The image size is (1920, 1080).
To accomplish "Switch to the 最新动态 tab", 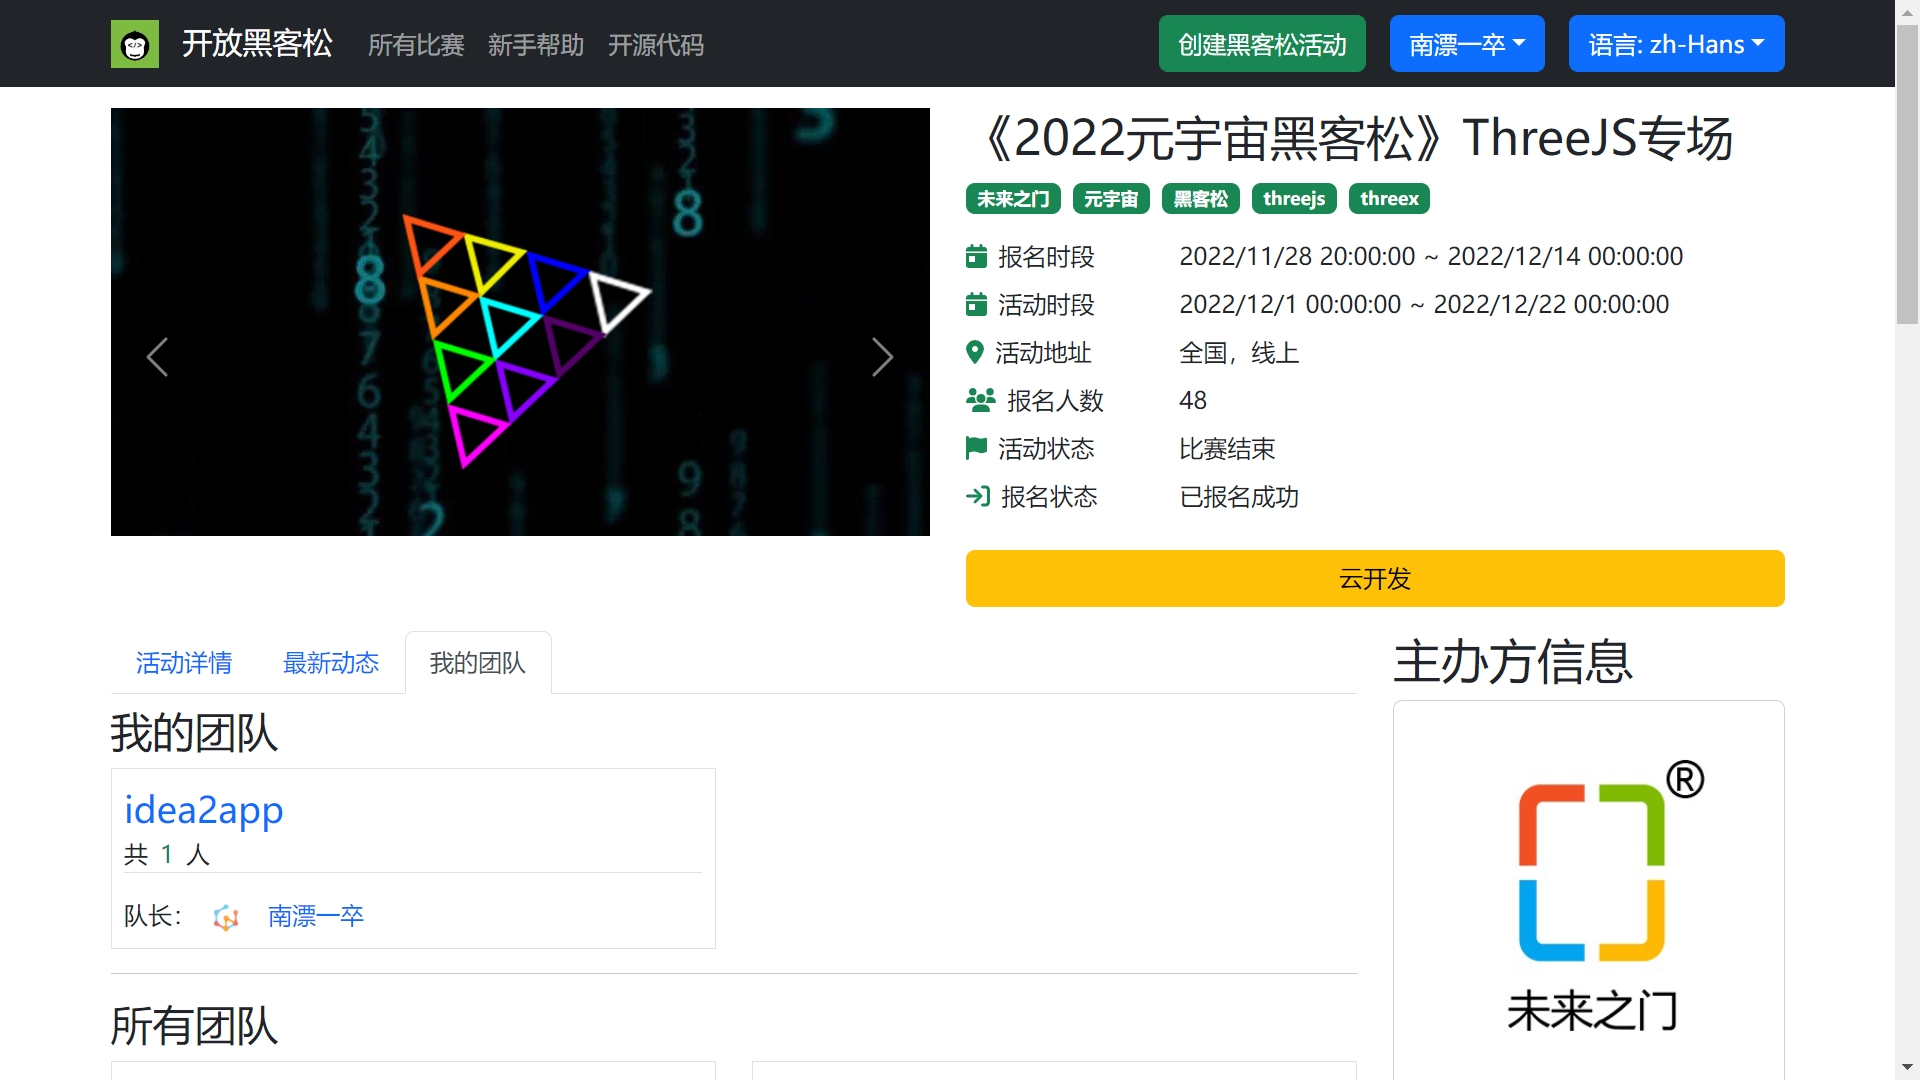I will (331, 663).
